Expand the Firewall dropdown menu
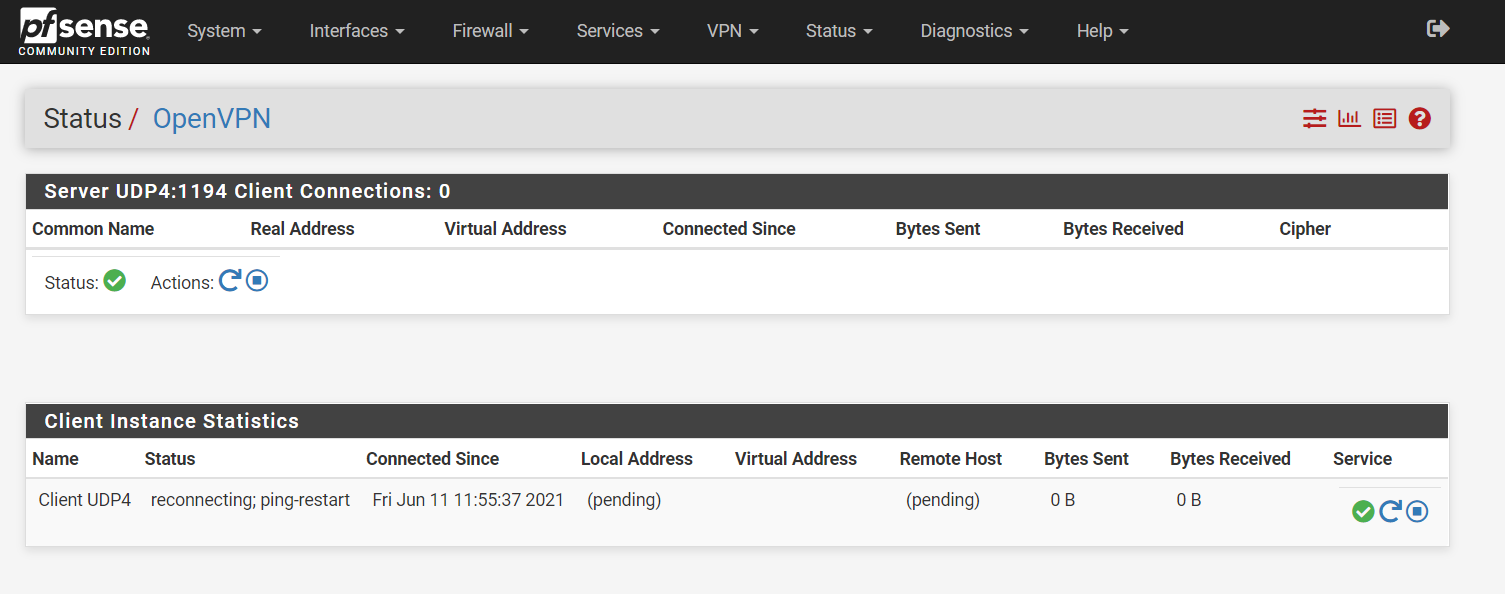Screen dimensions: 1505x594 [x=491, y=31]
